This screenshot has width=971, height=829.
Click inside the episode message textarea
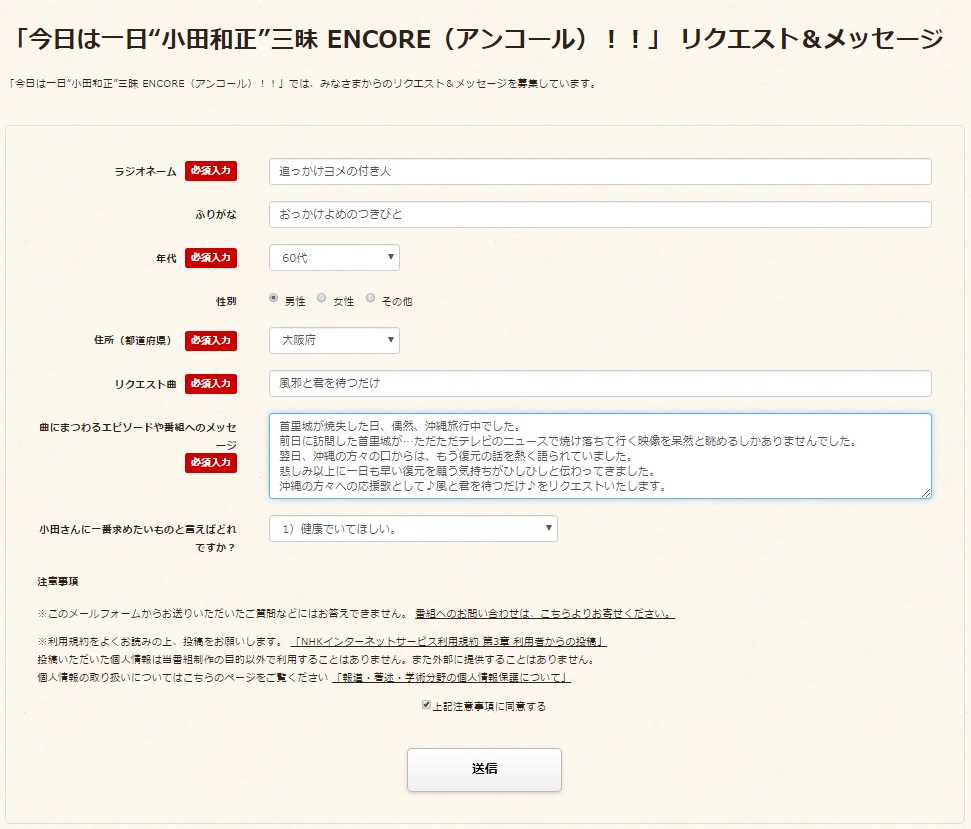(600, 456)
